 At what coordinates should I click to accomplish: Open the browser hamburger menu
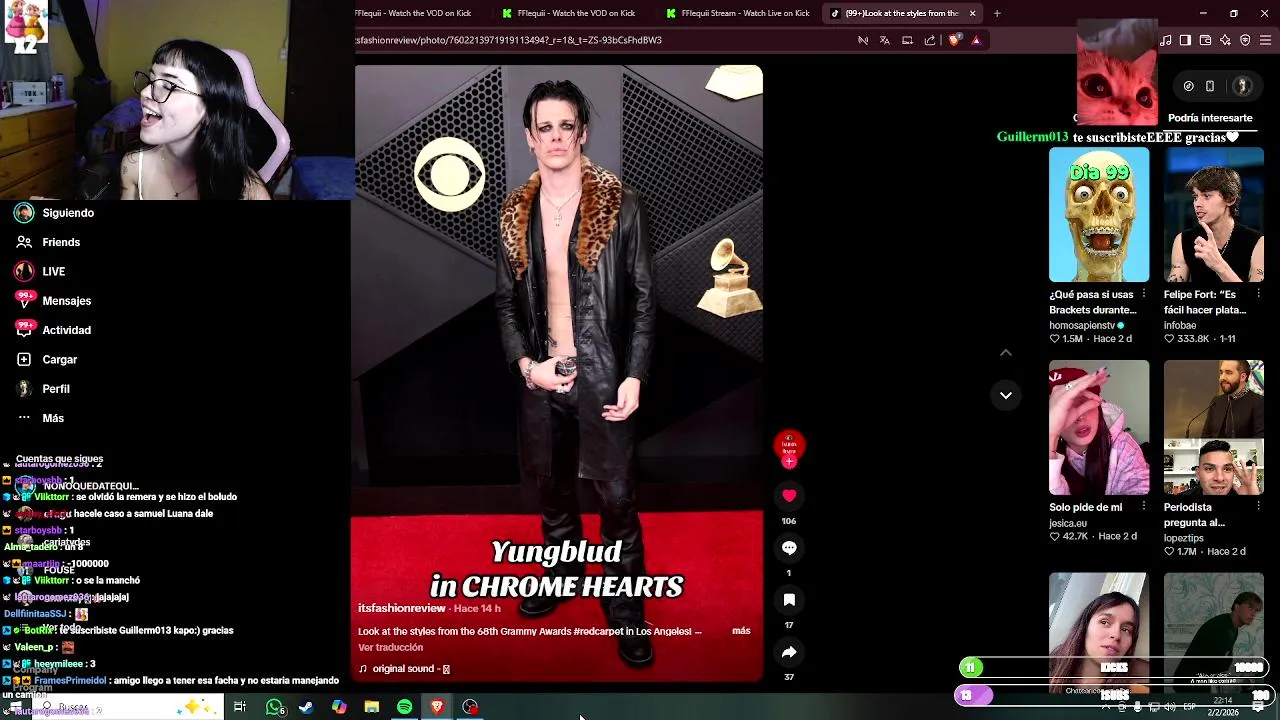(1265, 40)
